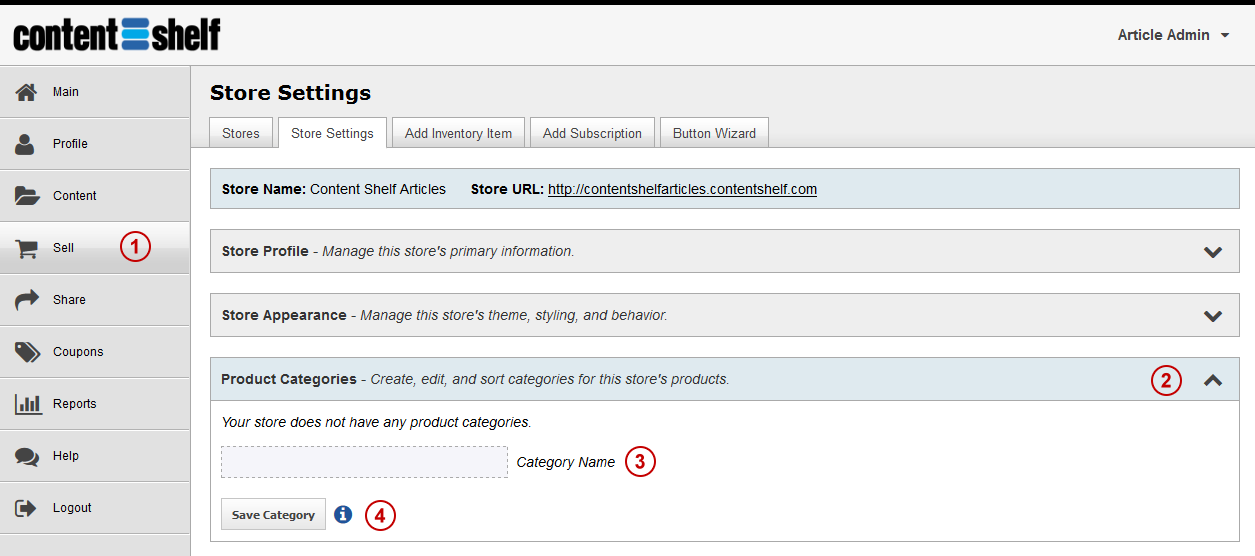Click the Help speech bubbles icon

click(26, 456)
